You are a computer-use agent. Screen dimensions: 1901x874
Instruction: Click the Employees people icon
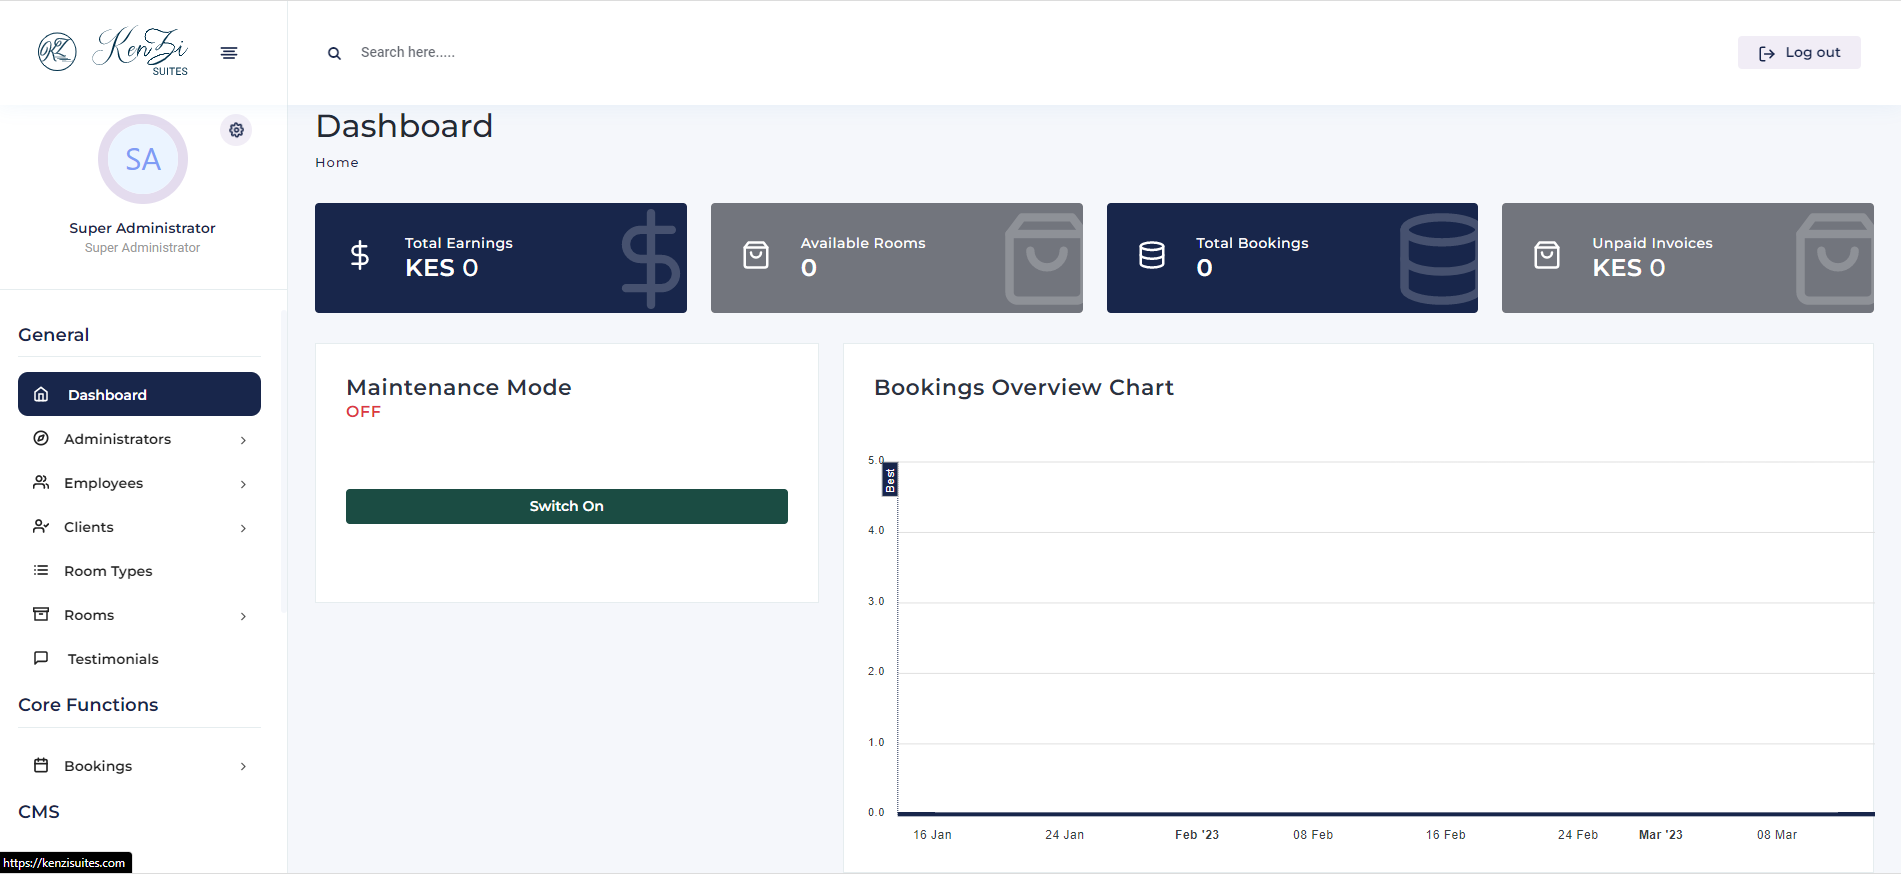(41, 482)
